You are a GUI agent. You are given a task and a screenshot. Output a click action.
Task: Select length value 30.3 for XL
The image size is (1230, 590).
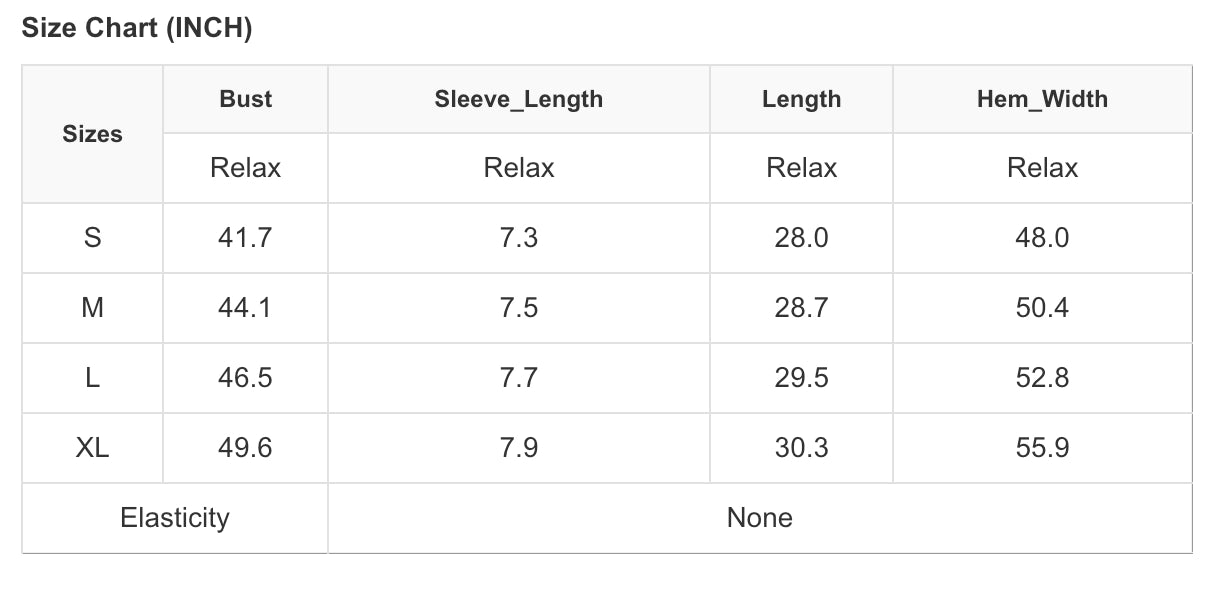pos(801,448)
